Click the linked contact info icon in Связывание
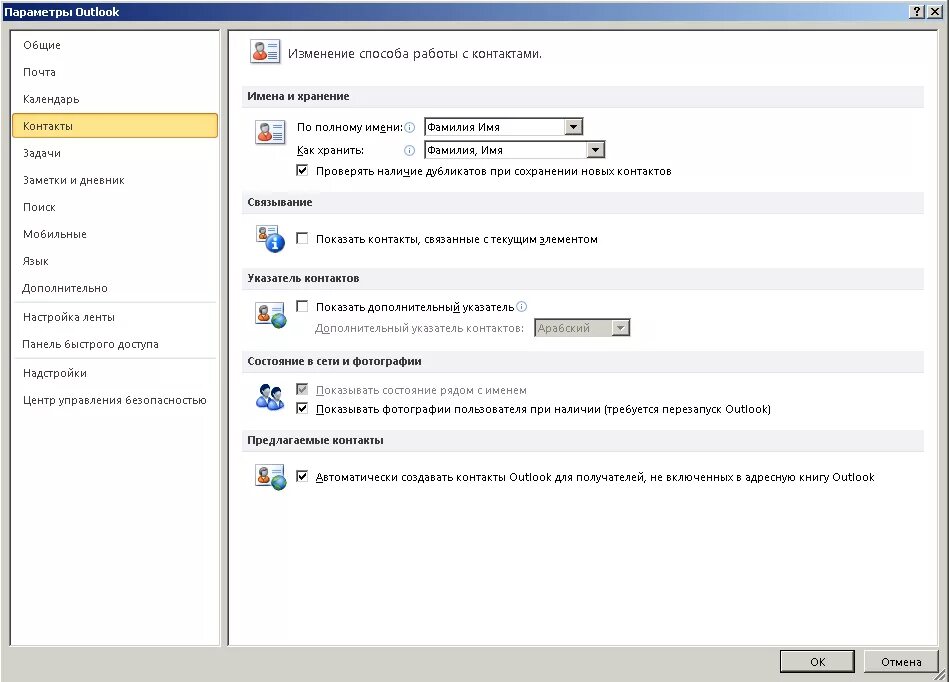This screenshot has width=949, height=682. pos(270,238)
